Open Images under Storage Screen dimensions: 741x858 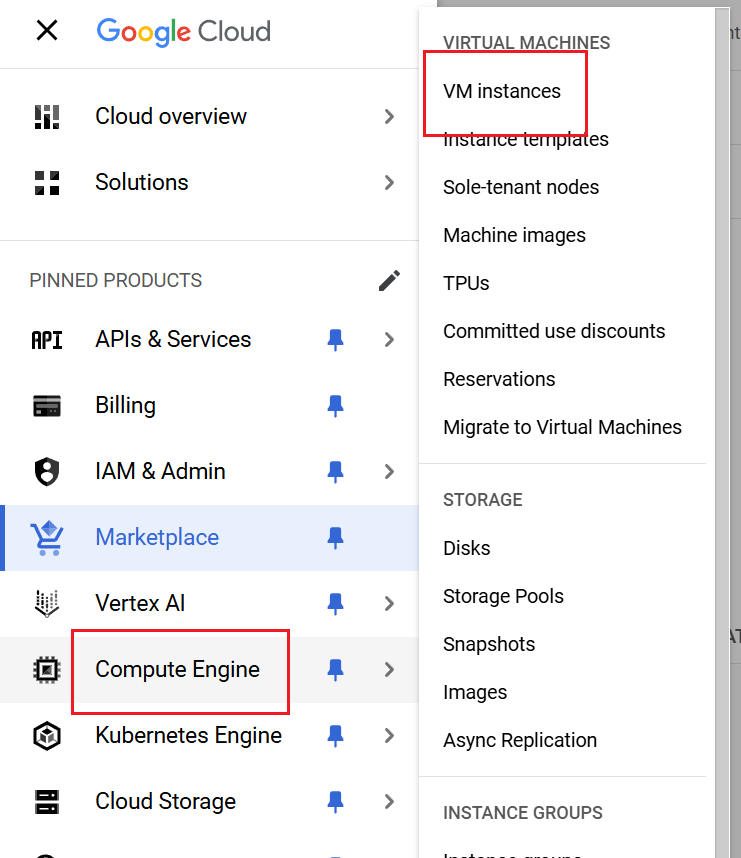pyautogui.click(x=475, y=693)
